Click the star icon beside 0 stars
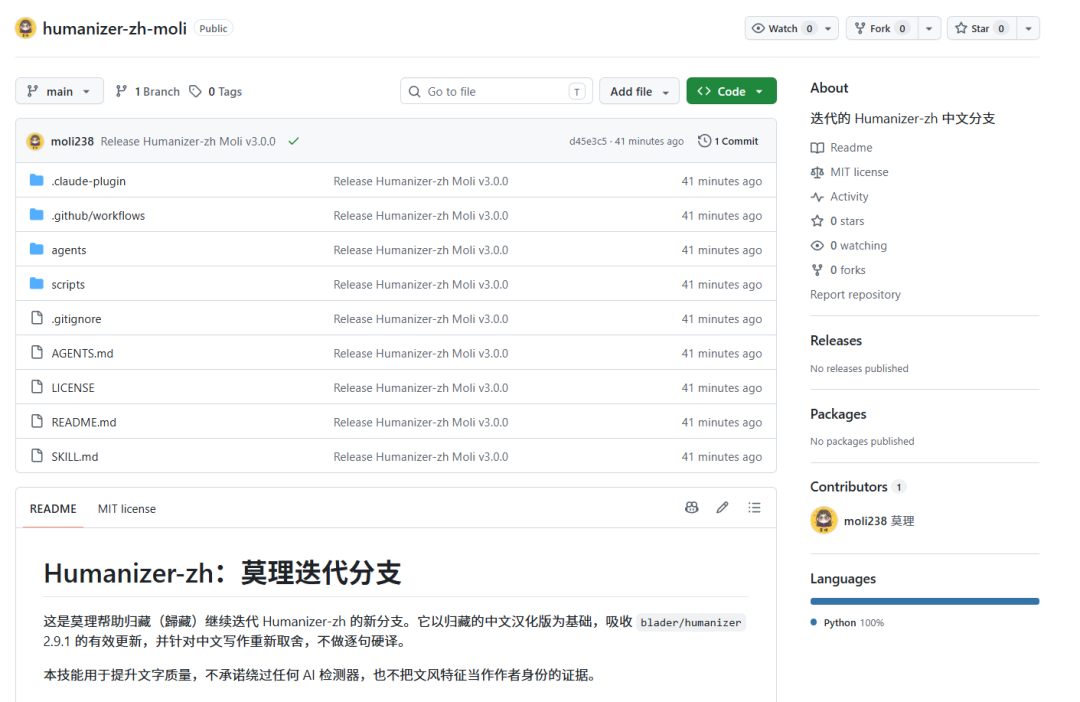The width and height of the screenshot is (1080, 702). click(x=817, y=221)
